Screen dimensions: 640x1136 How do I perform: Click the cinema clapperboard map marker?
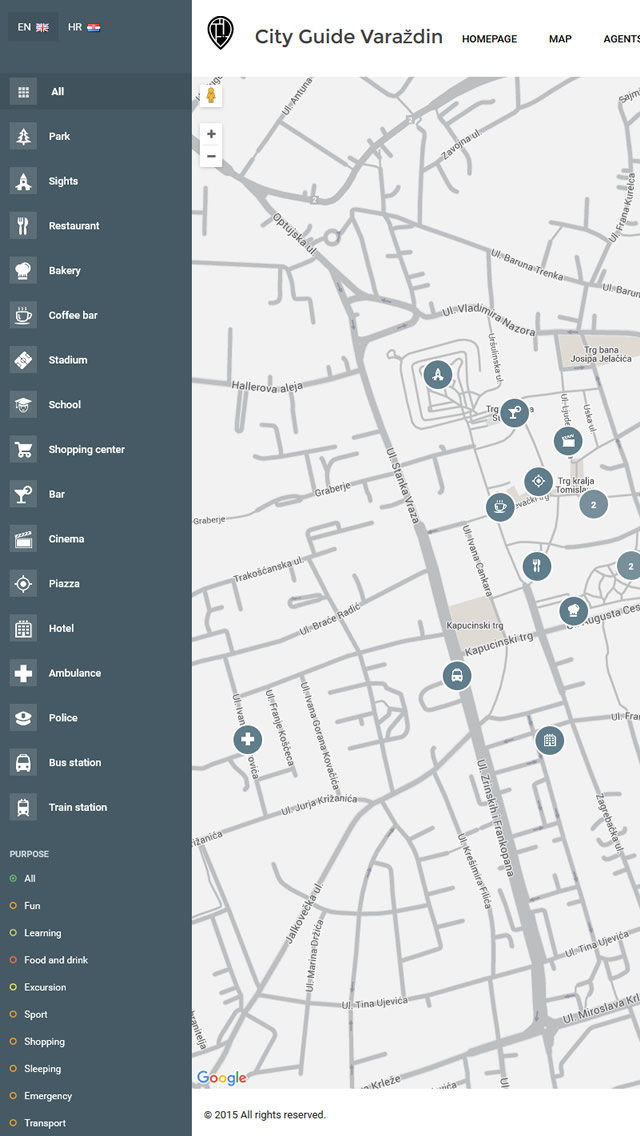(x=568, y=440)
